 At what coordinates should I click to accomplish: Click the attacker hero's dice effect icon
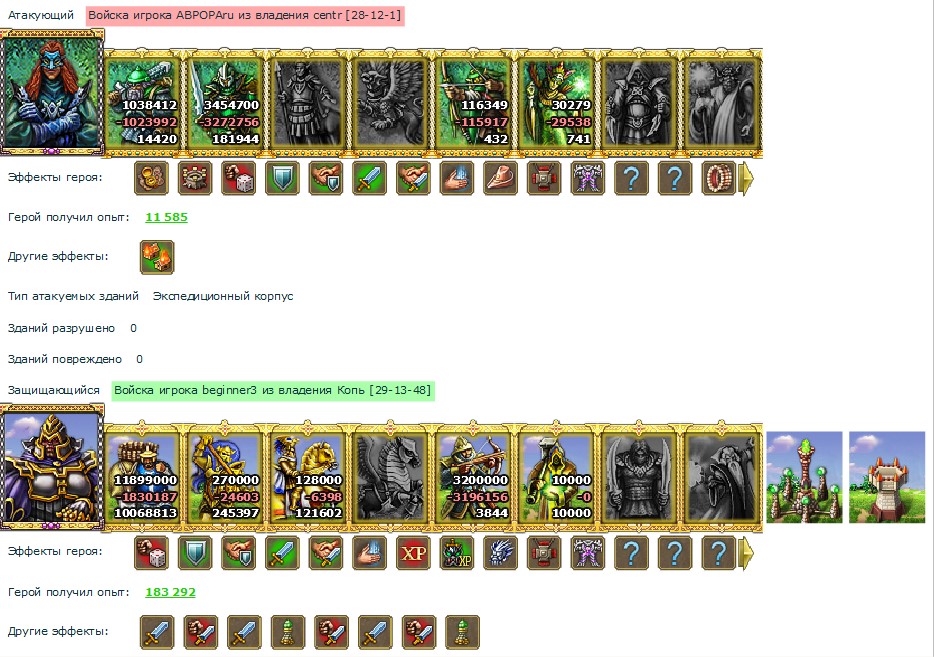click(238, 178)
